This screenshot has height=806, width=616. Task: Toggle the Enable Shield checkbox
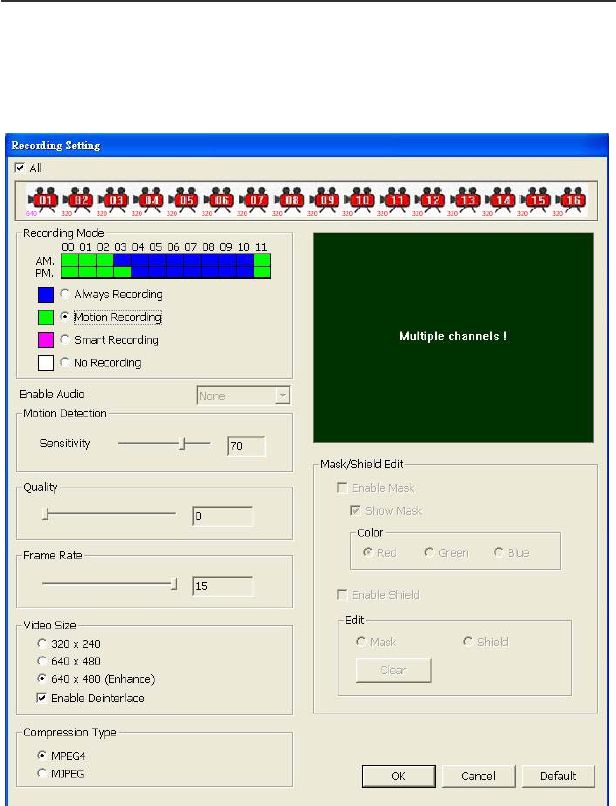pyautogui.click(x=342, y=594)
